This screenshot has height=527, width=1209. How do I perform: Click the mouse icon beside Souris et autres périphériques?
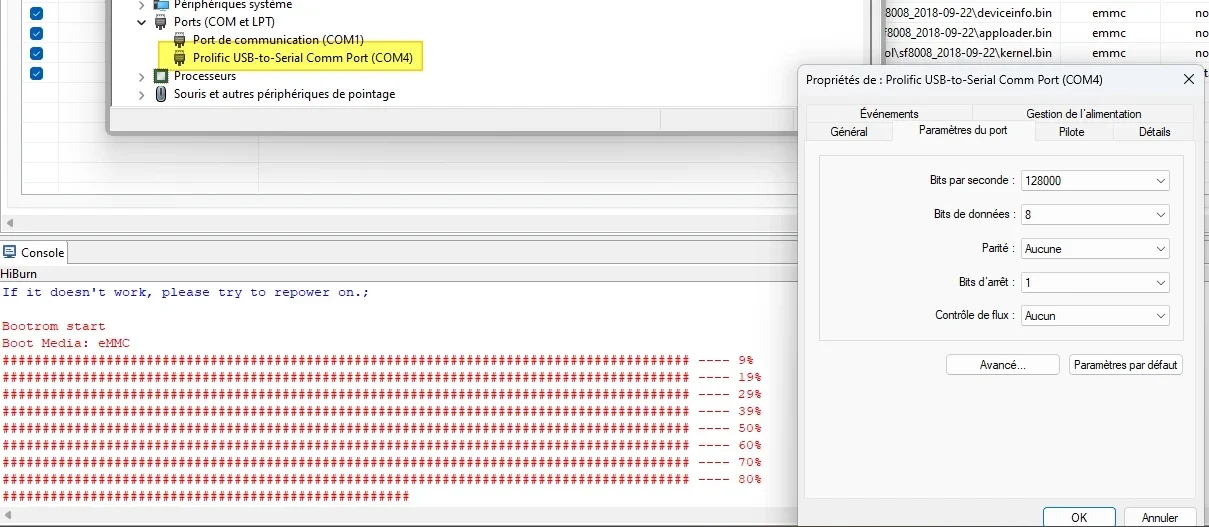click(x=160, y=94)
